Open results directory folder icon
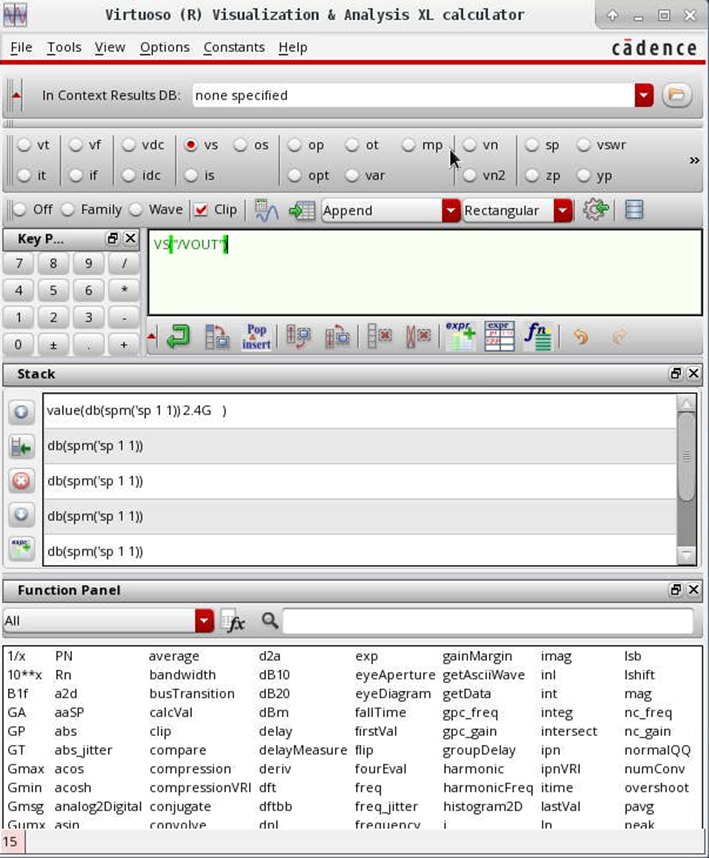 coord(677,95)
